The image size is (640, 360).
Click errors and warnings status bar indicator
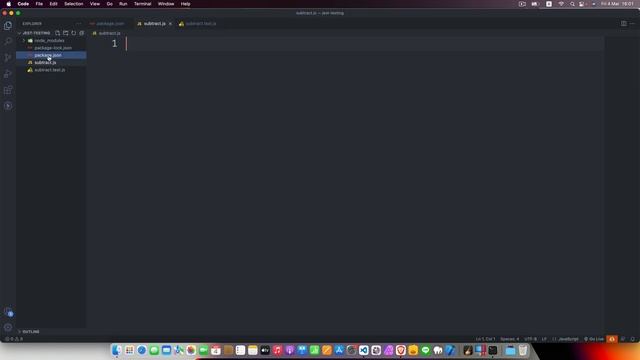(x=14, y=339)
